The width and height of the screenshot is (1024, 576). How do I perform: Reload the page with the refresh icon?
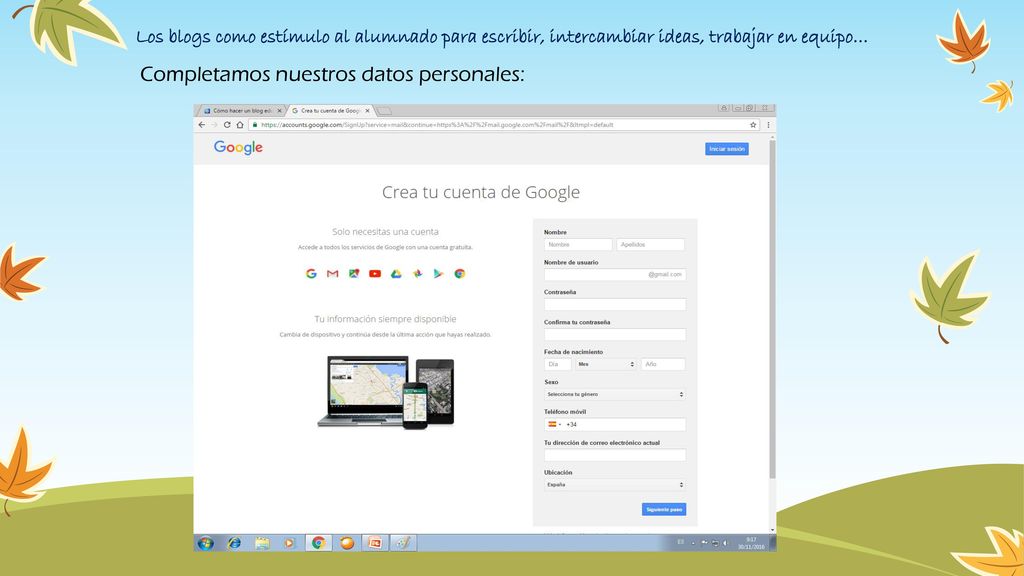pyautogui.click(x=227, y=125)
